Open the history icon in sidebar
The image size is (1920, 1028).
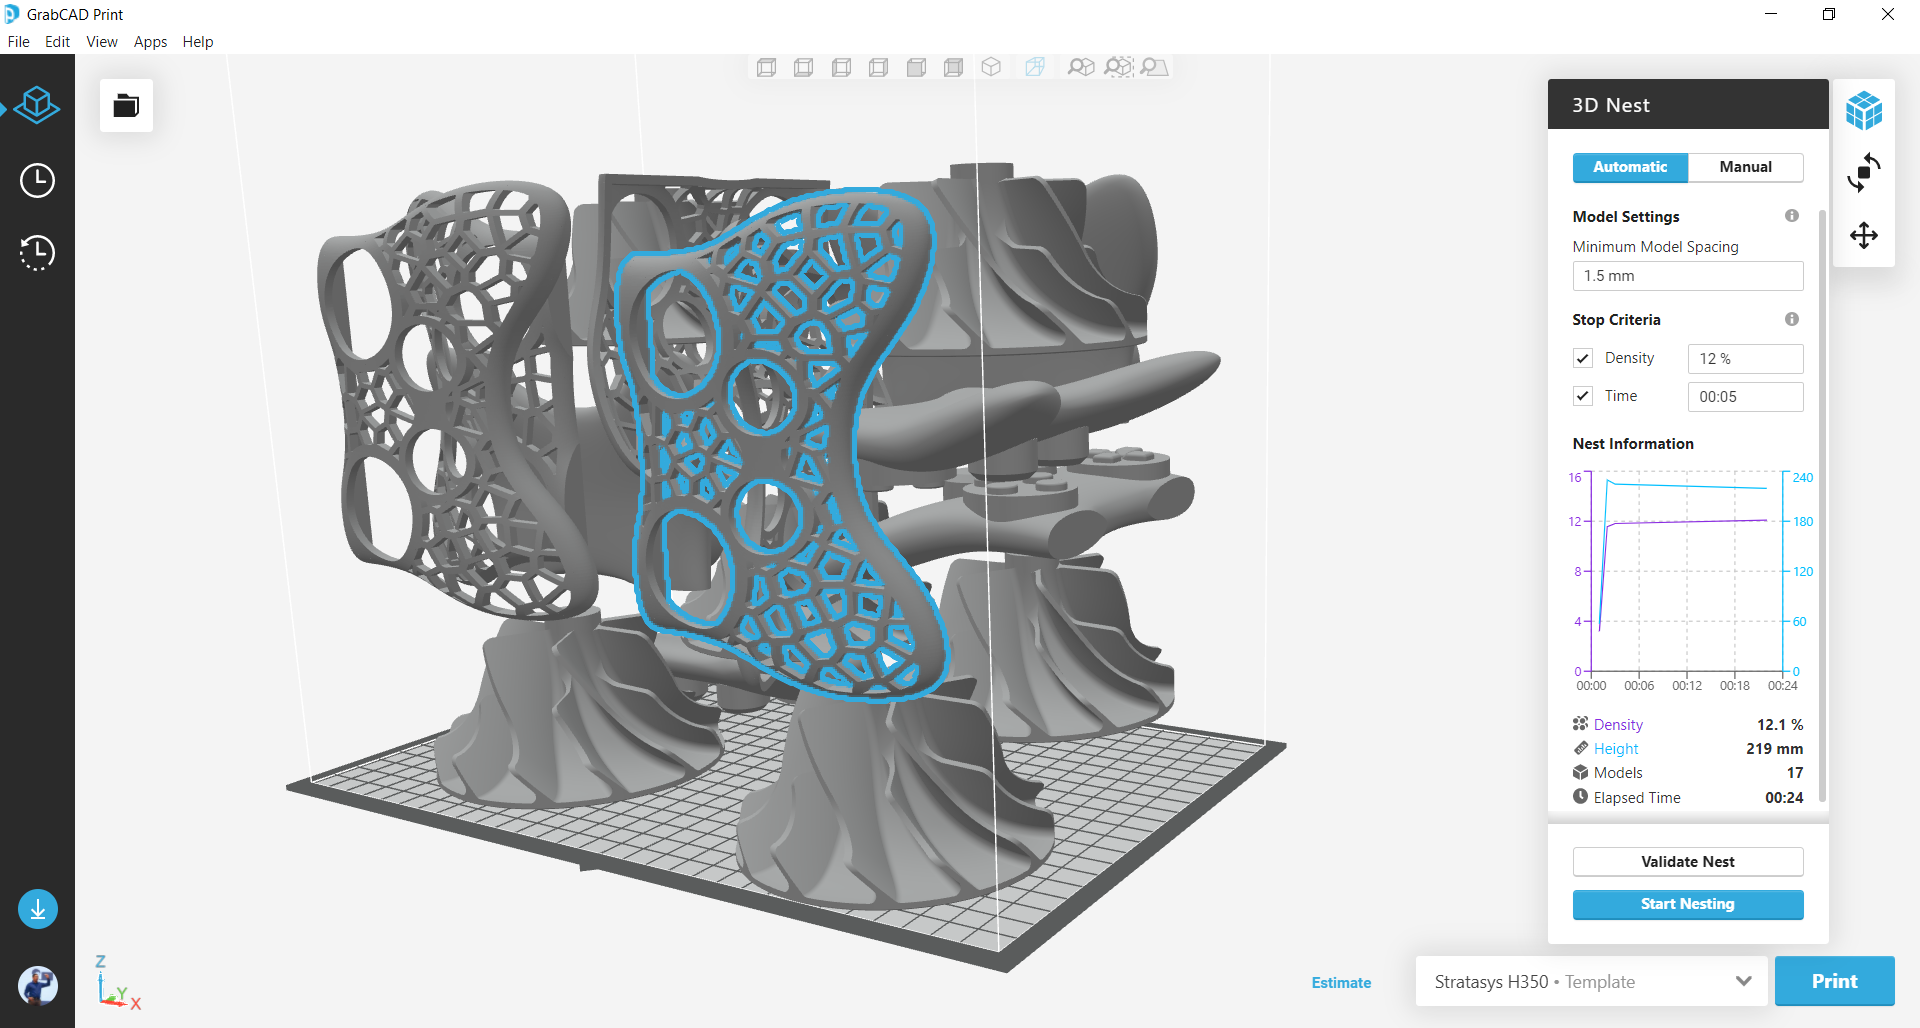(x=37, y=253)
